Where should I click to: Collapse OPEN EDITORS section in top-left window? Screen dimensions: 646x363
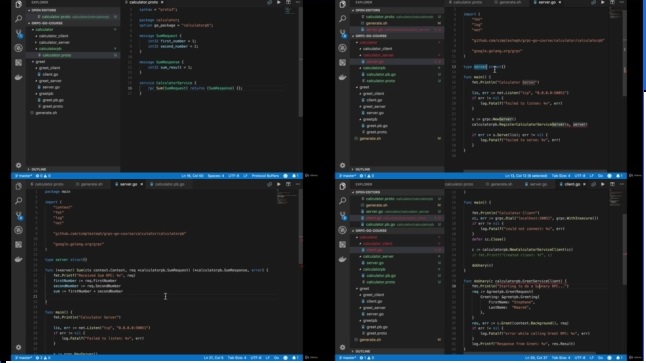click(x=43, y=10)
